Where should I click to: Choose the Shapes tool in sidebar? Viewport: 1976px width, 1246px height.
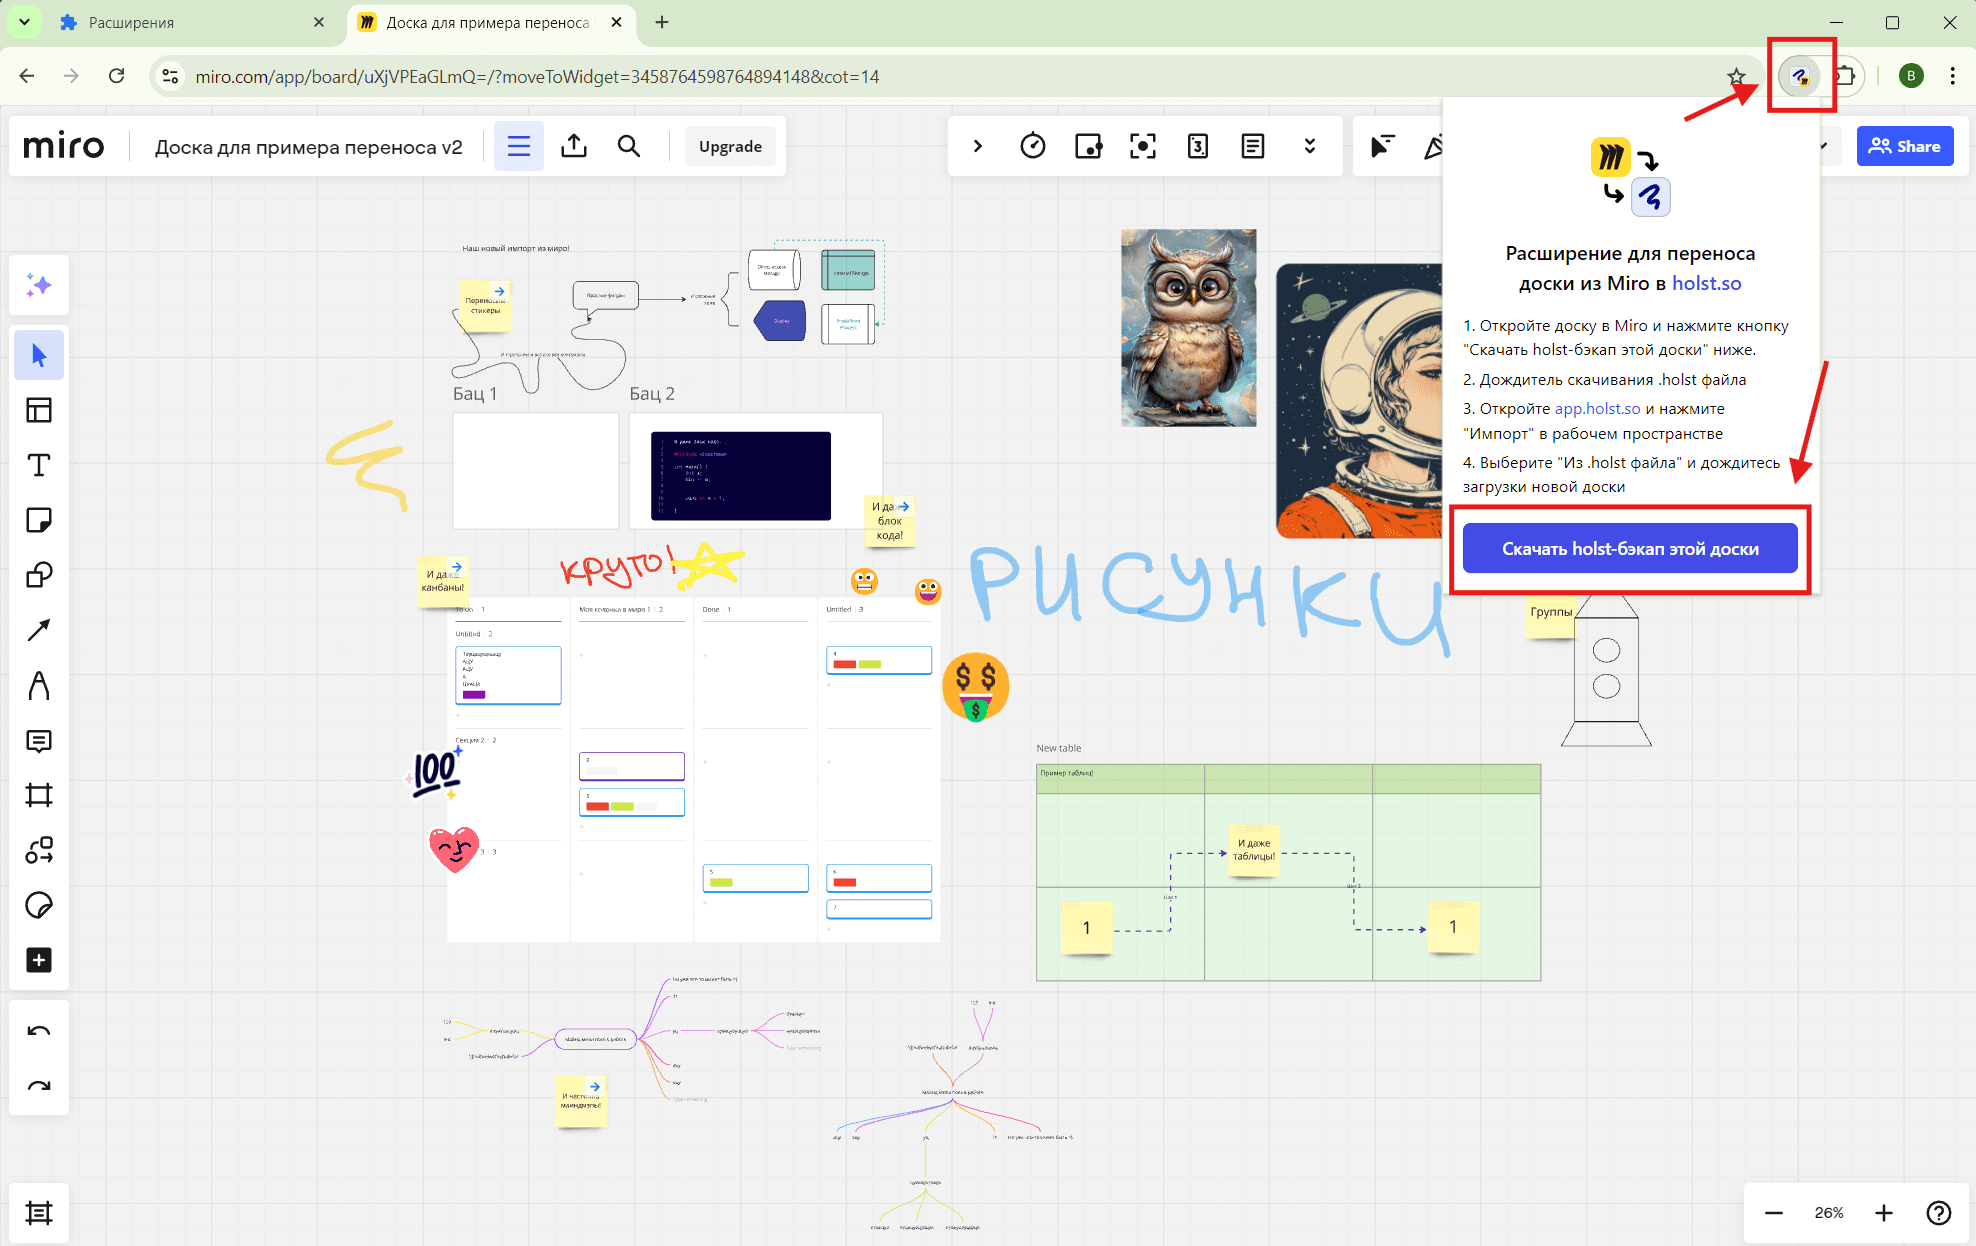(x=39, y=575)
